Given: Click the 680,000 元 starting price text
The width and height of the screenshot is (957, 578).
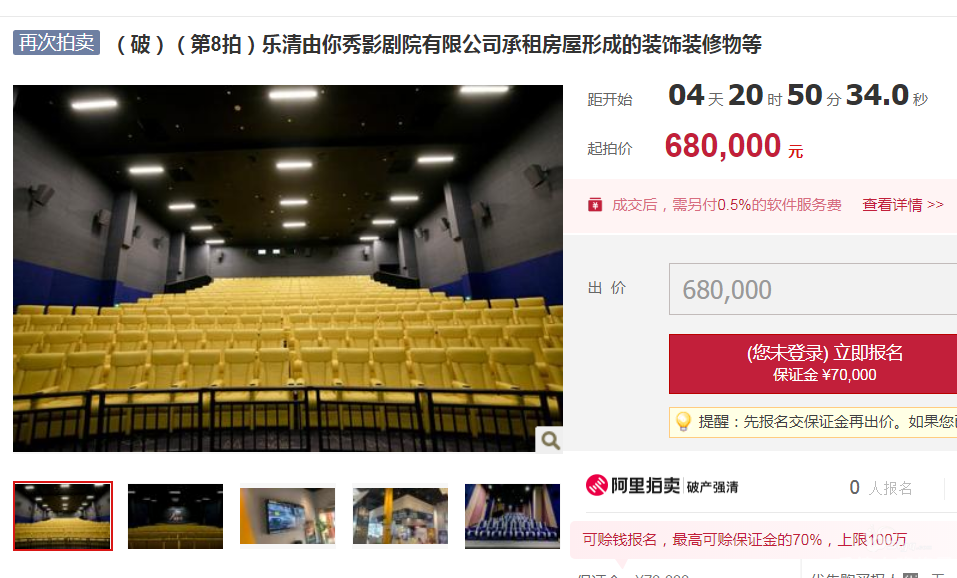Looking at the screenshot, I should click(734, 146).
